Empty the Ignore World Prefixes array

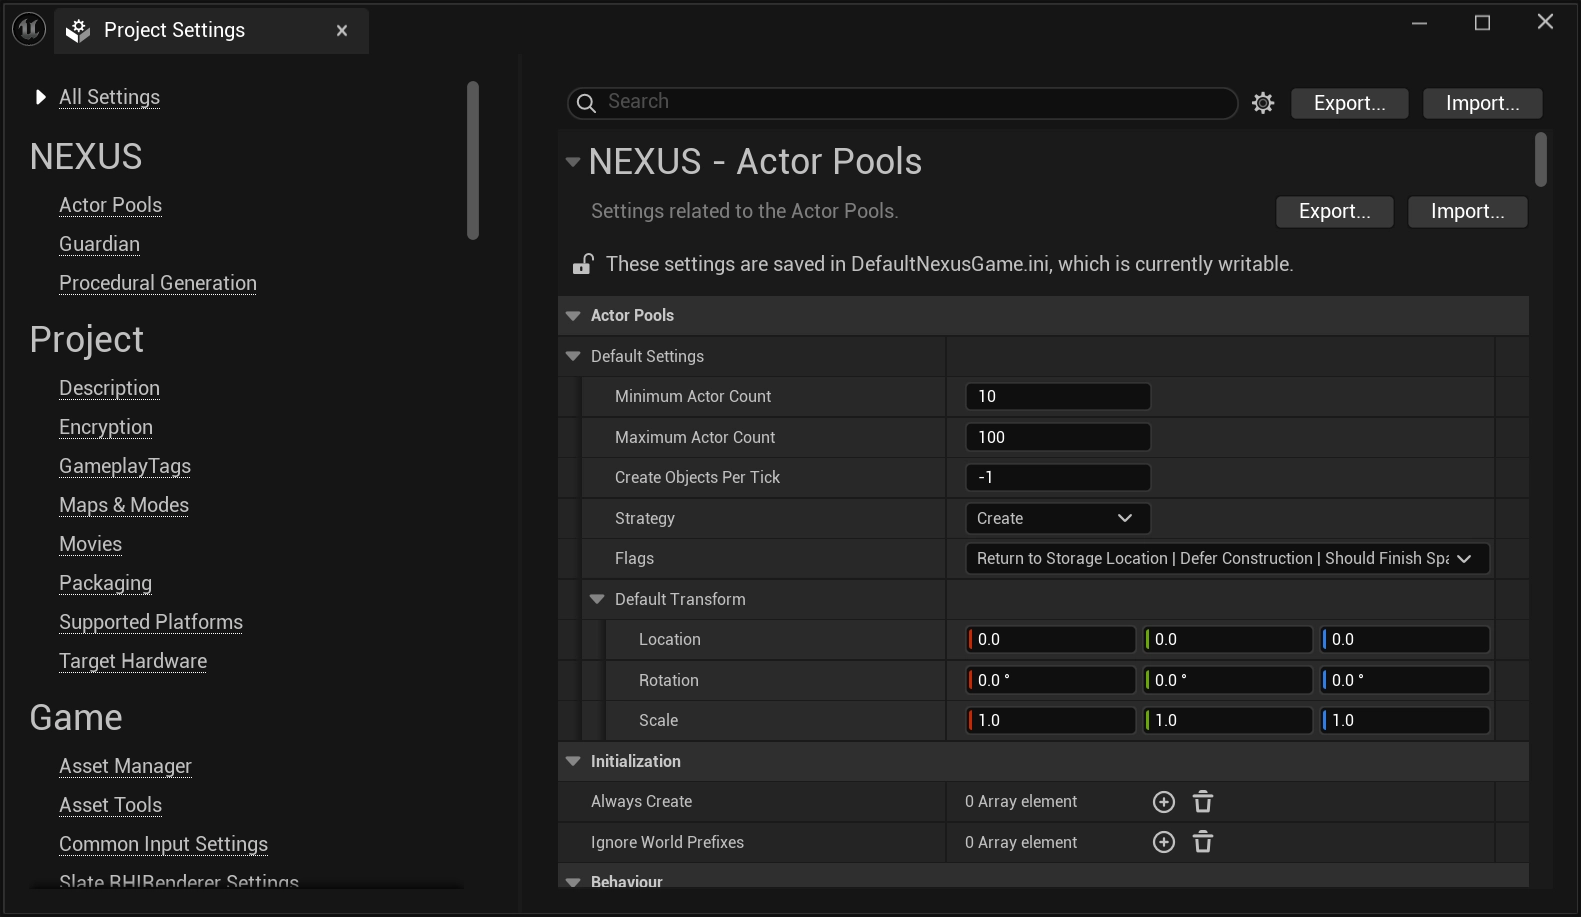[1203, 842]
